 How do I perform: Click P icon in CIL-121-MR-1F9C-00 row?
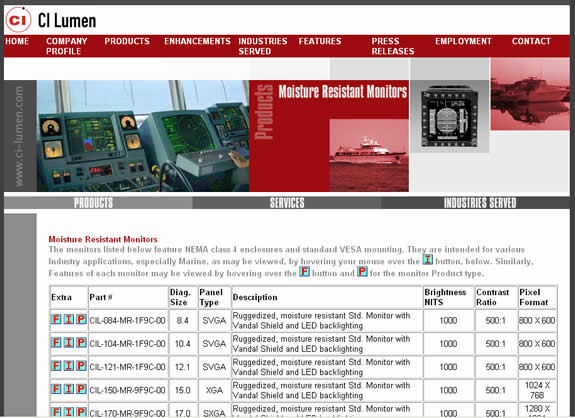click(x=81, y=366)
